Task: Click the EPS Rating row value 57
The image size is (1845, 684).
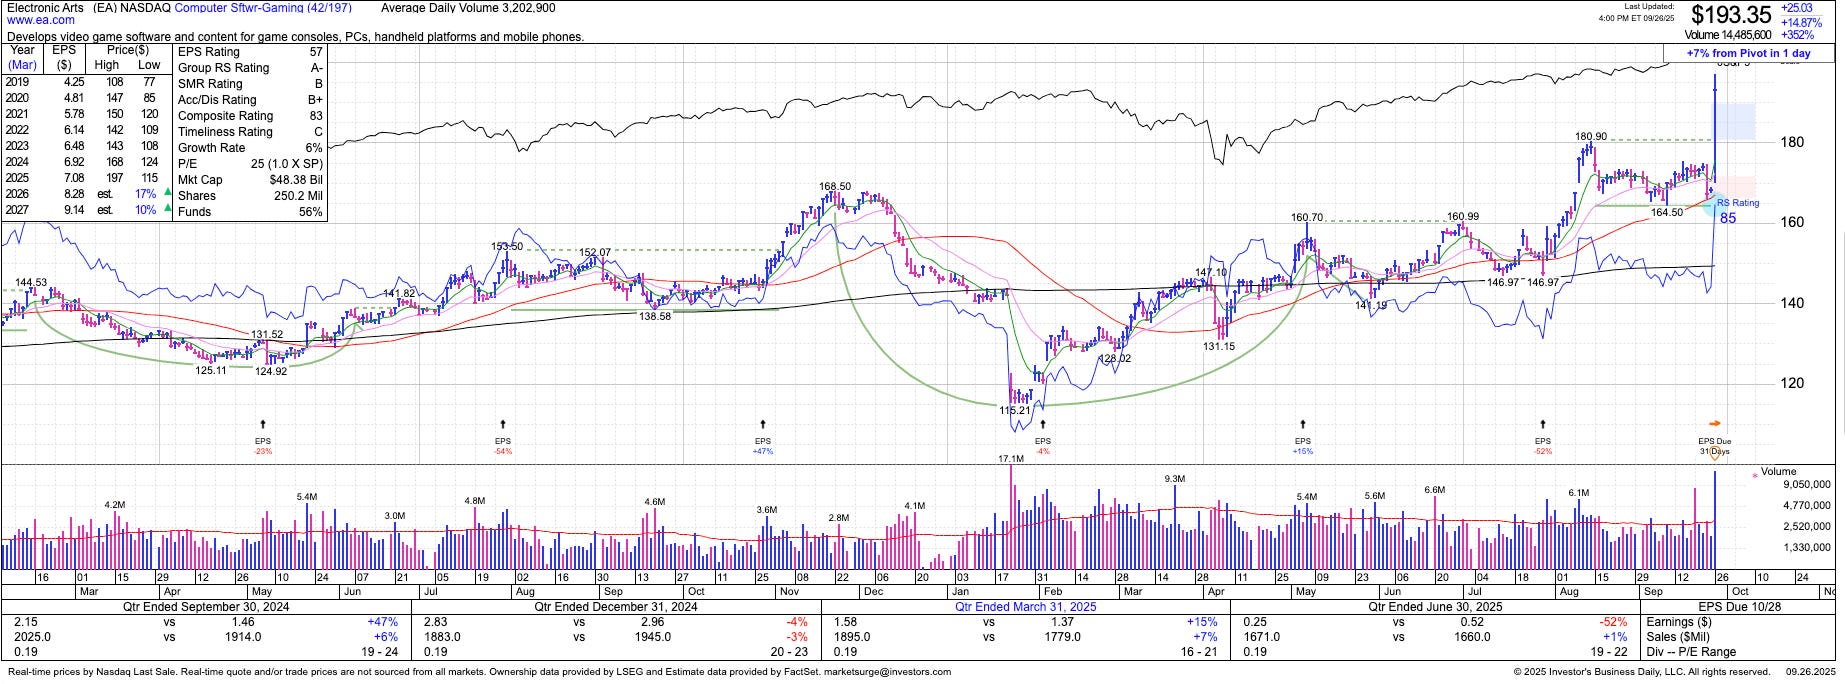Action: [316, 52]
